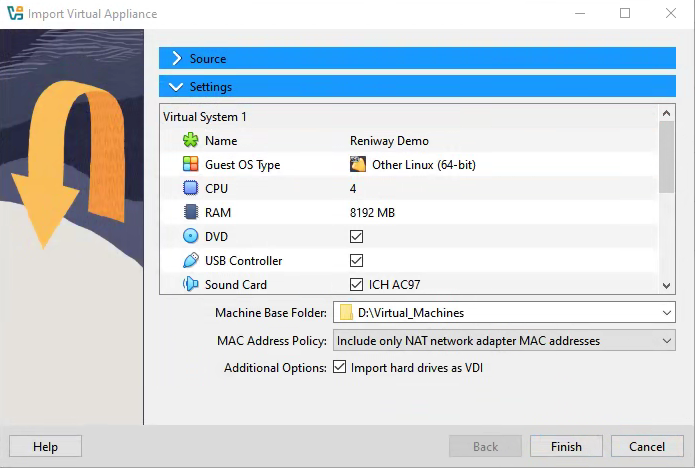
Task: Toggle the USB Controller checkbox
Action: [356, 260]
